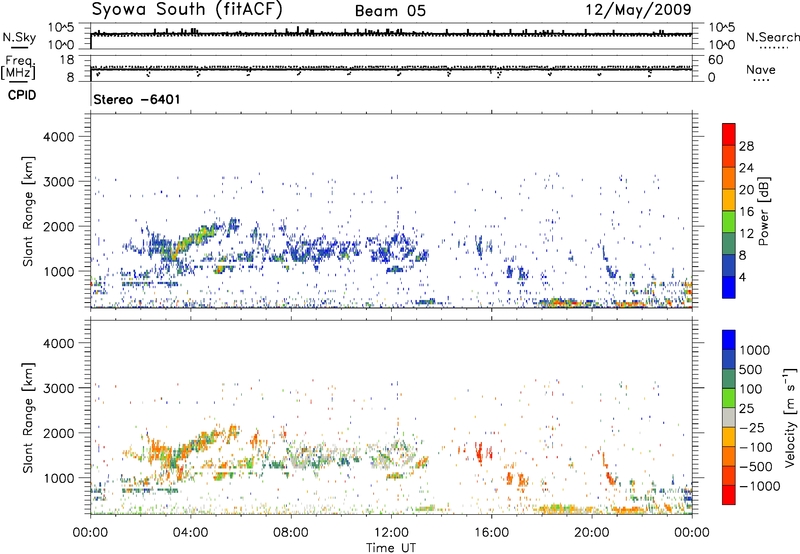Click the '100' label on the velocity colorbar

coord(750,389)
